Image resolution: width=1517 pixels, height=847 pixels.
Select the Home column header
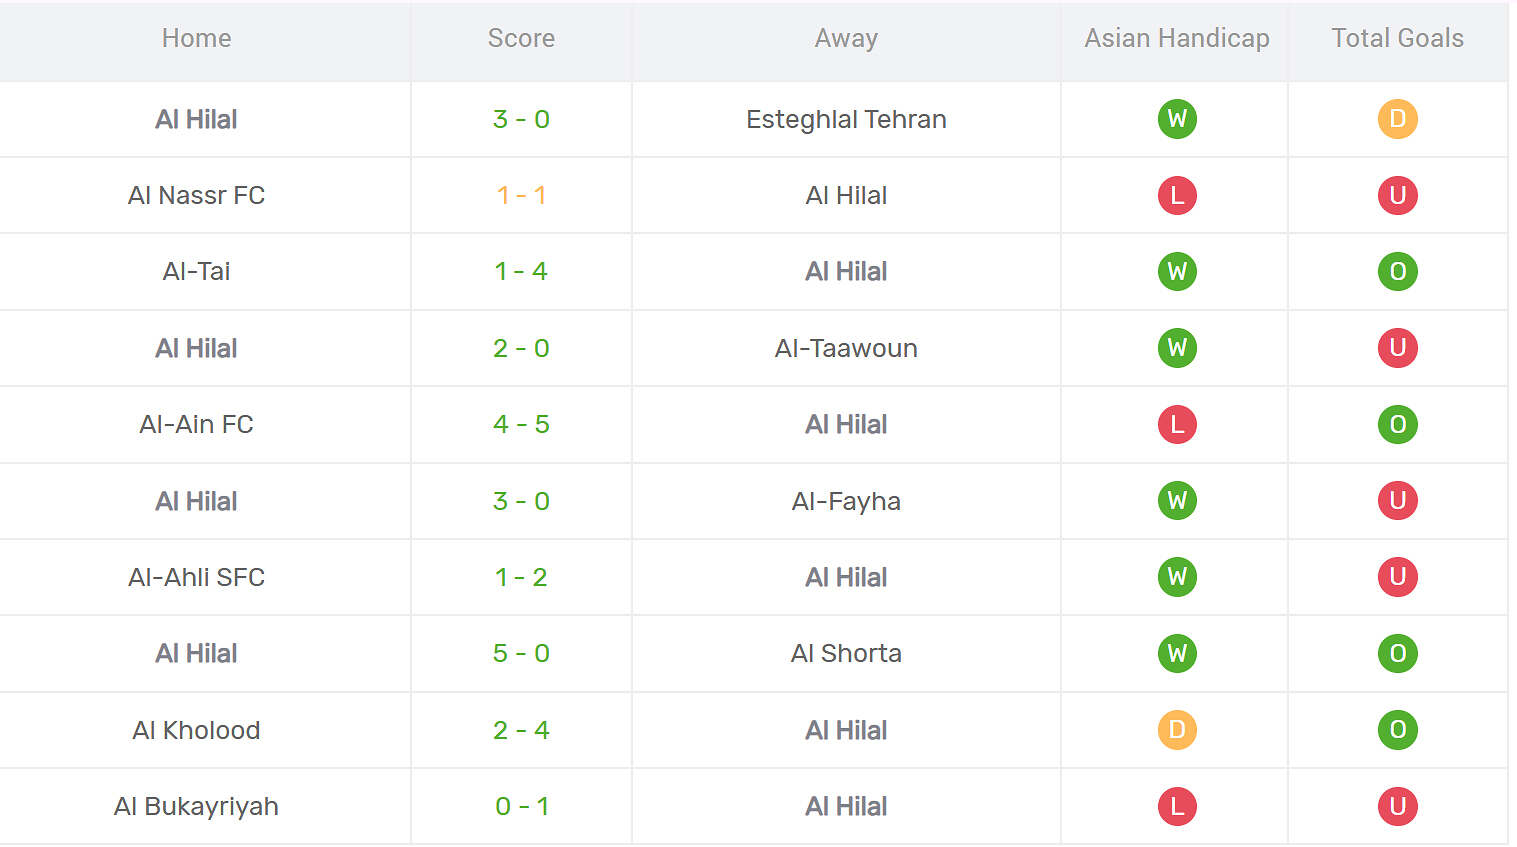click(197, 38)
